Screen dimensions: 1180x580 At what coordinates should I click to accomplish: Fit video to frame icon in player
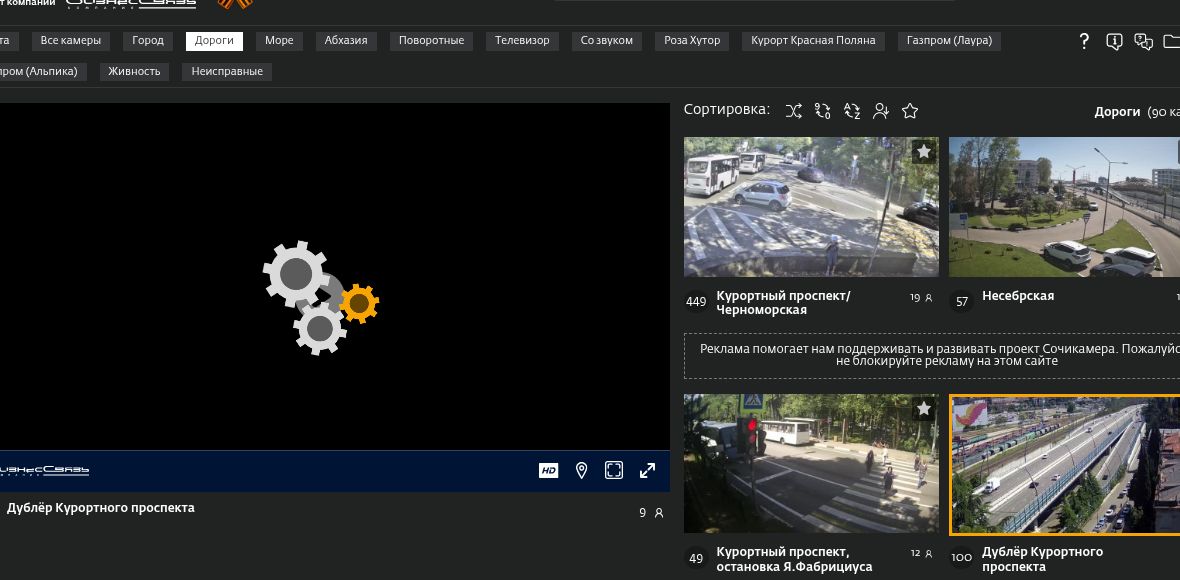614,471
